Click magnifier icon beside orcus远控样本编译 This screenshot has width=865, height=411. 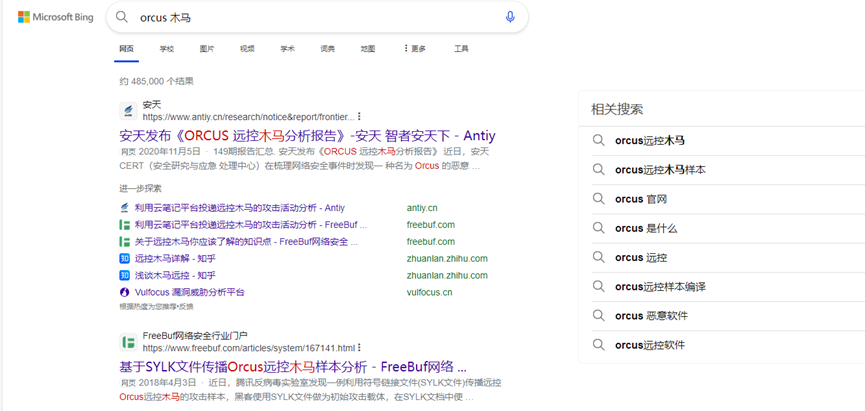(x=599, y=286)
